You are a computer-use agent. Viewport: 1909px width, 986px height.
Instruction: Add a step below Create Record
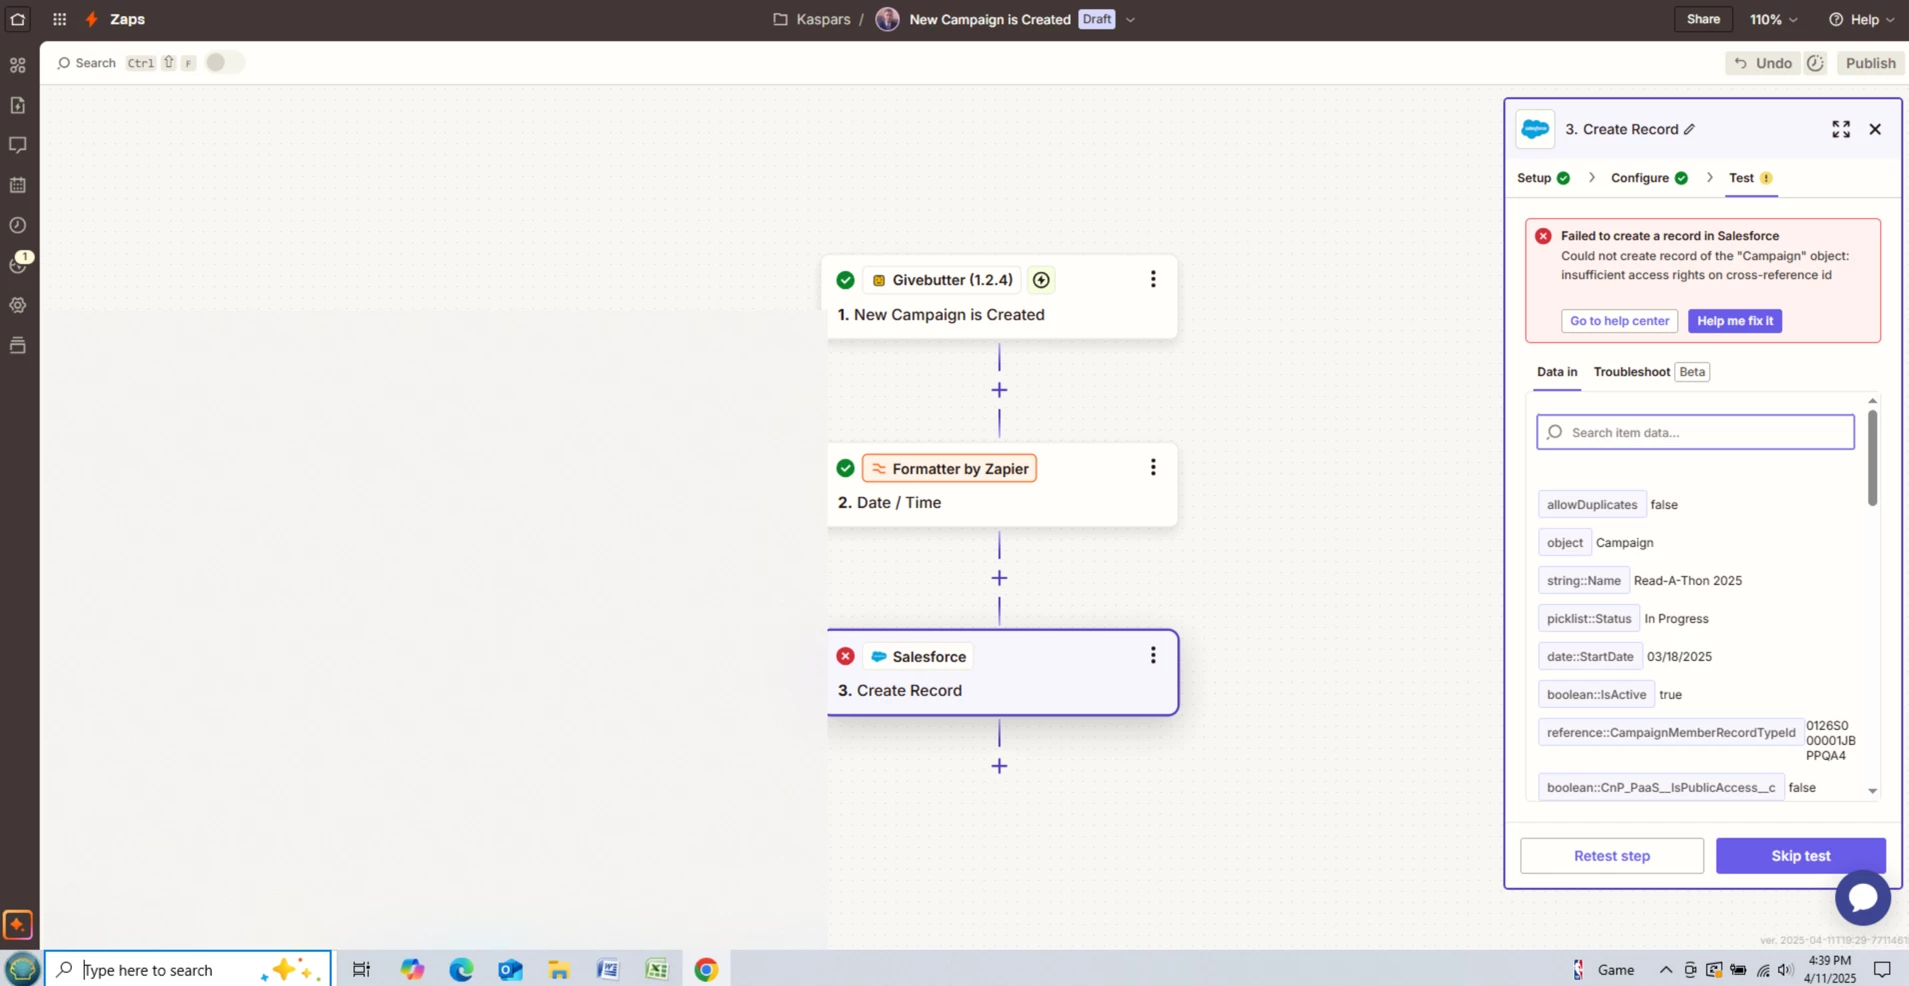(999, 766)
